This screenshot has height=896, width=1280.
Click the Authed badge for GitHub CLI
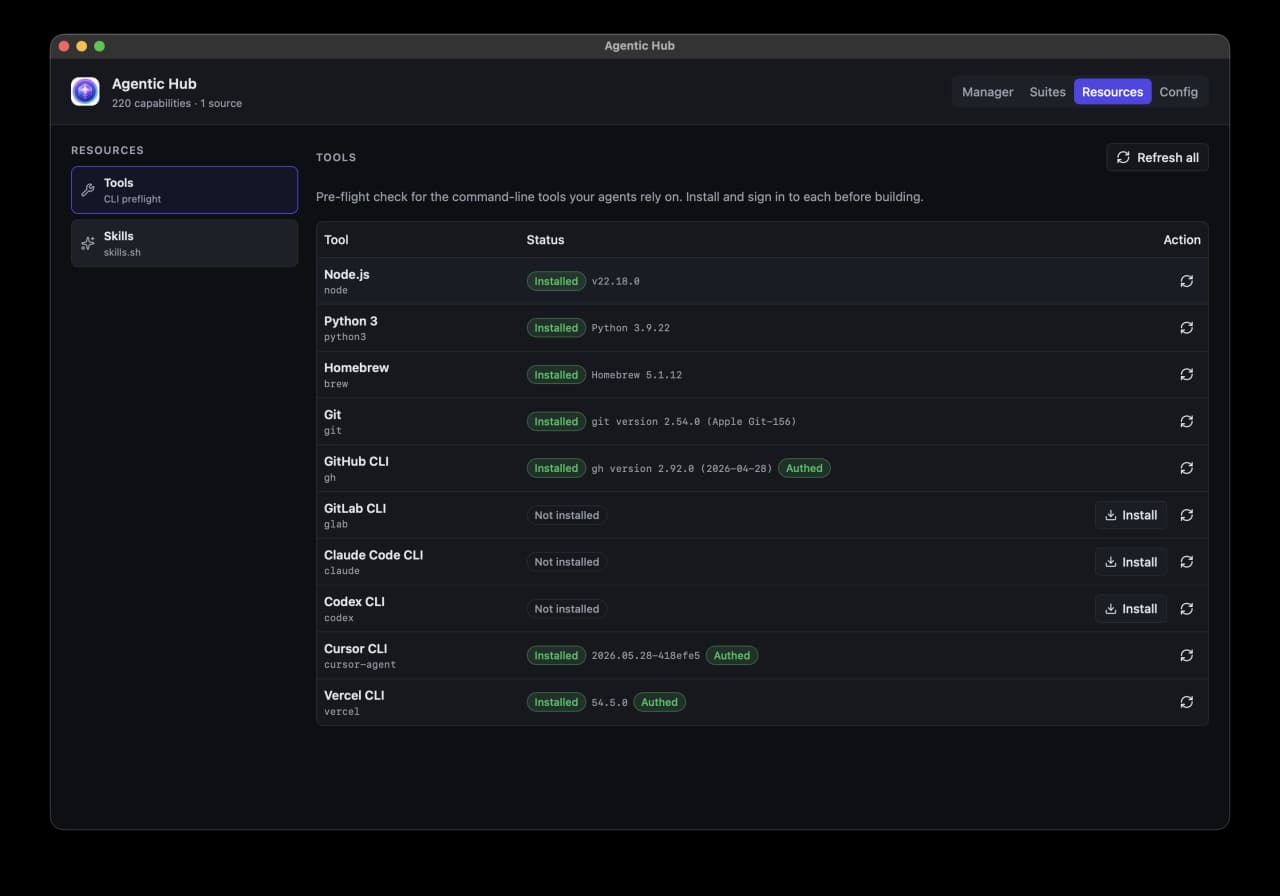coord(804,468)
